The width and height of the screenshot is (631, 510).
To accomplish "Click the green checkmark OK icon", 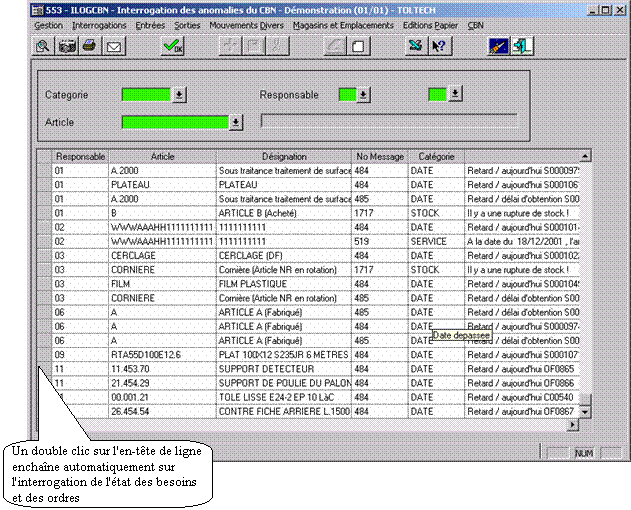I will coord(173,46).
